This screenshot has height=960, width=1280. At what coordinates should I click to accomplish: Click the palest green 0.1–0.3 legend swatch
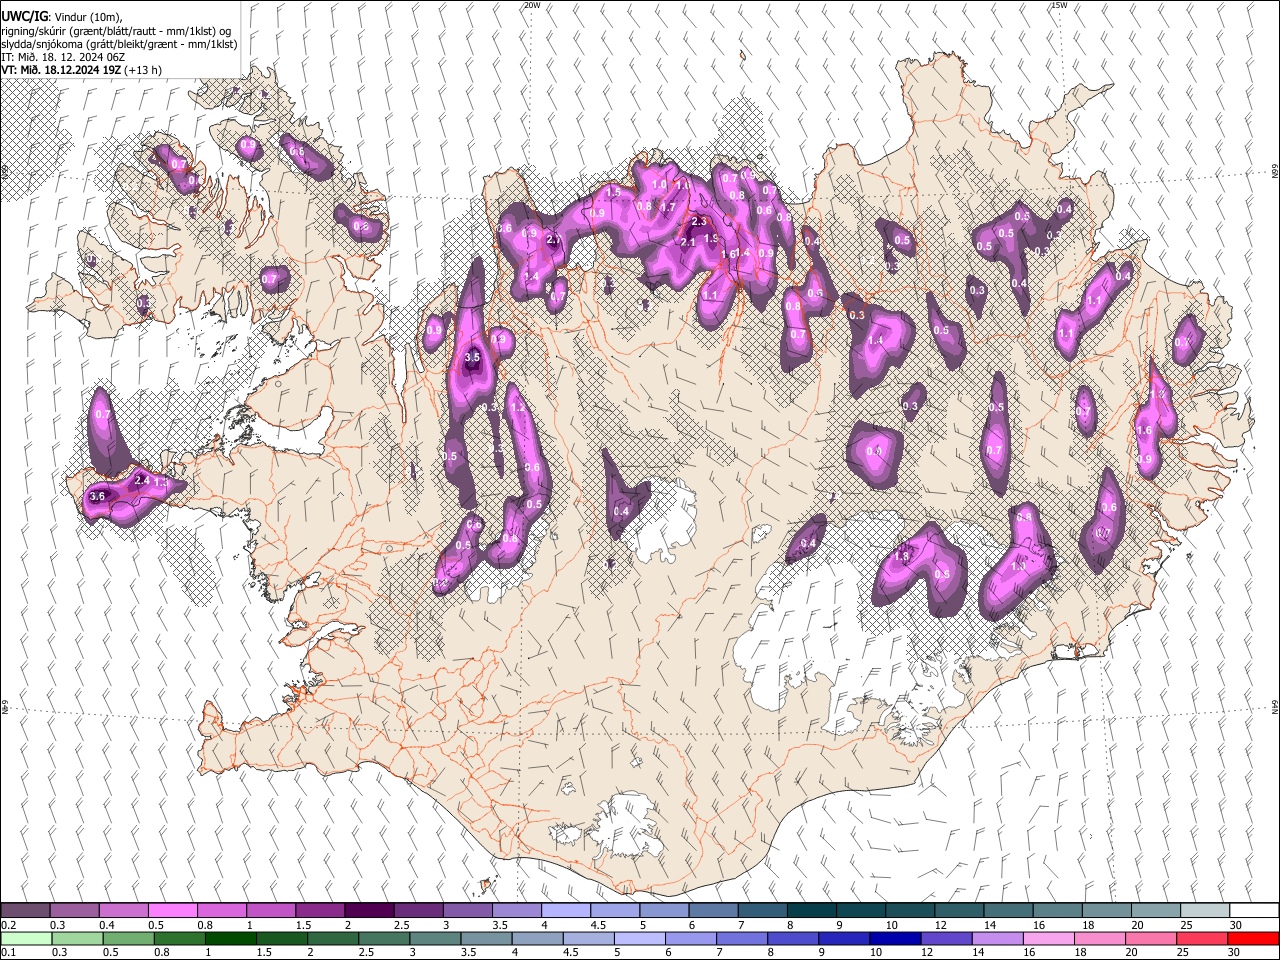26,939
